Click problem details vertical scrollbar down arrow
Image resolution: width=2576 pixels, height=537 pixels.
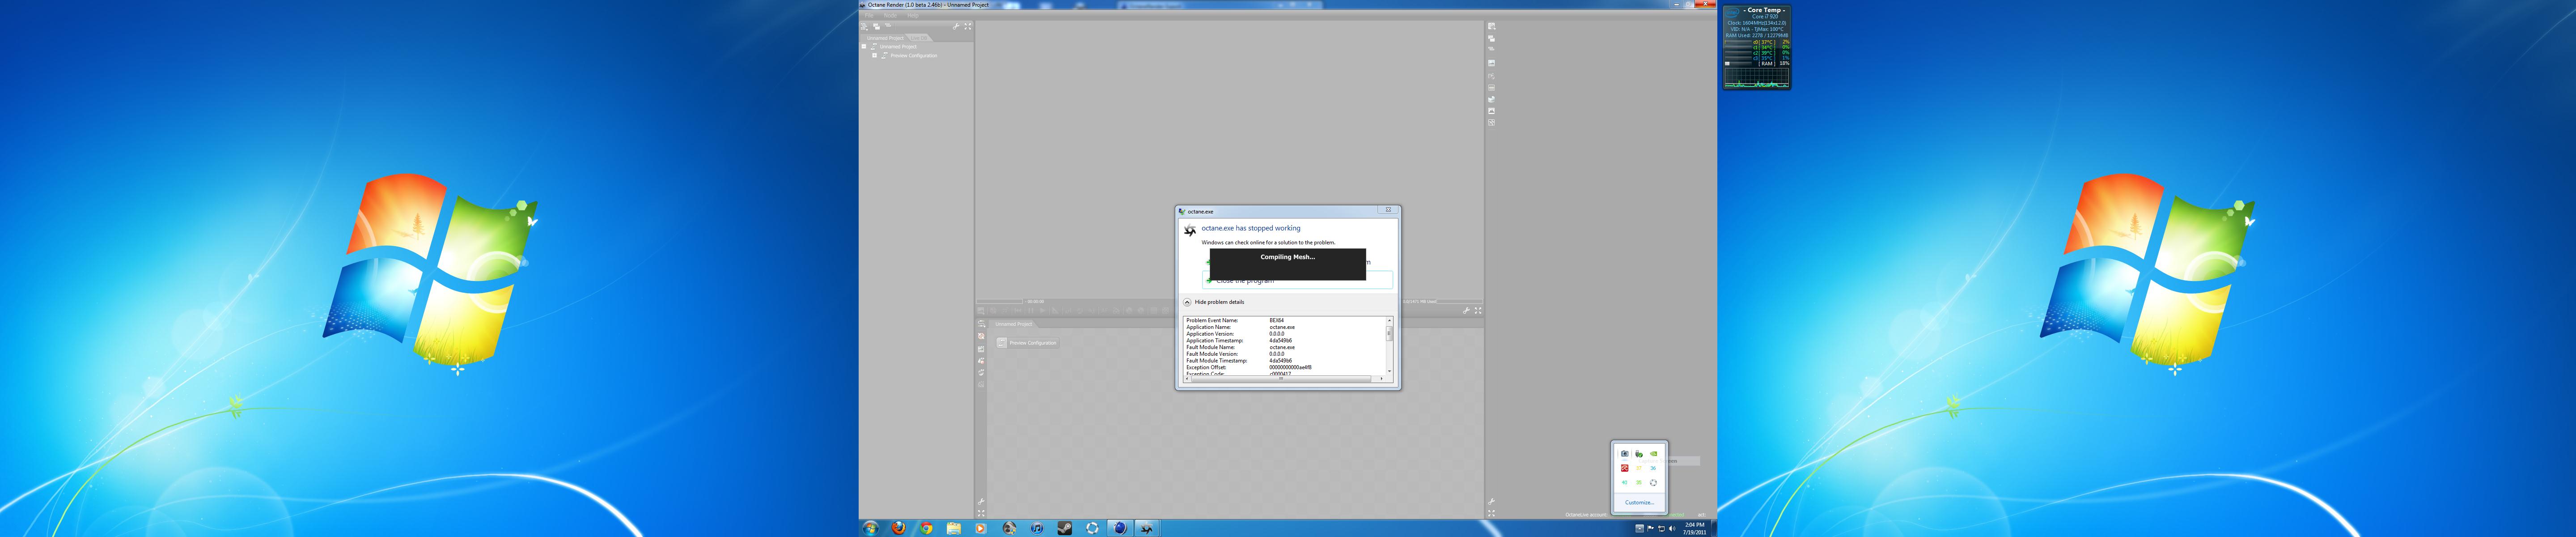pyautogui.click(x=1389, y=371)
